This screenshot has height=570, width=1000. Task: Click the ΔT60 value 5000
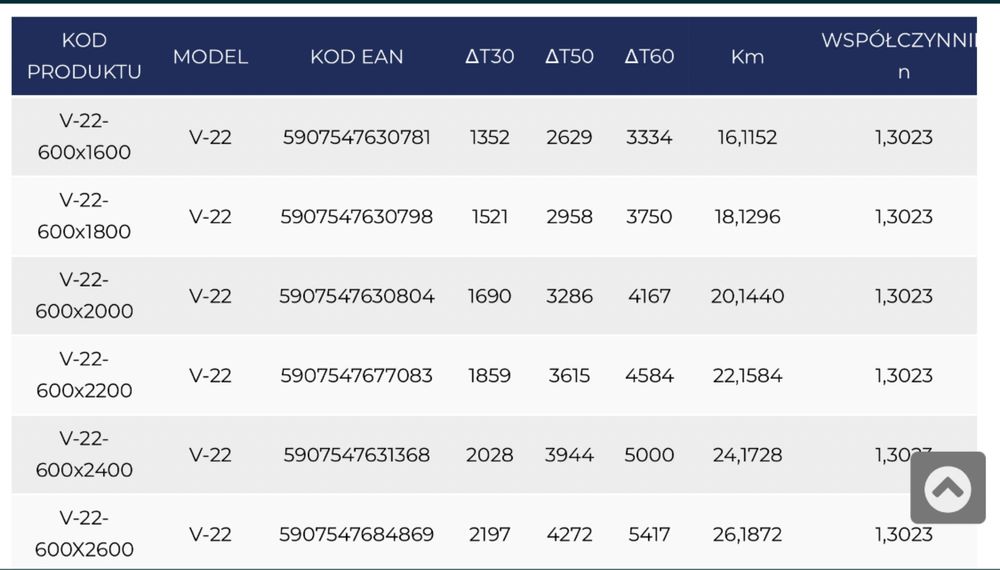649,455
